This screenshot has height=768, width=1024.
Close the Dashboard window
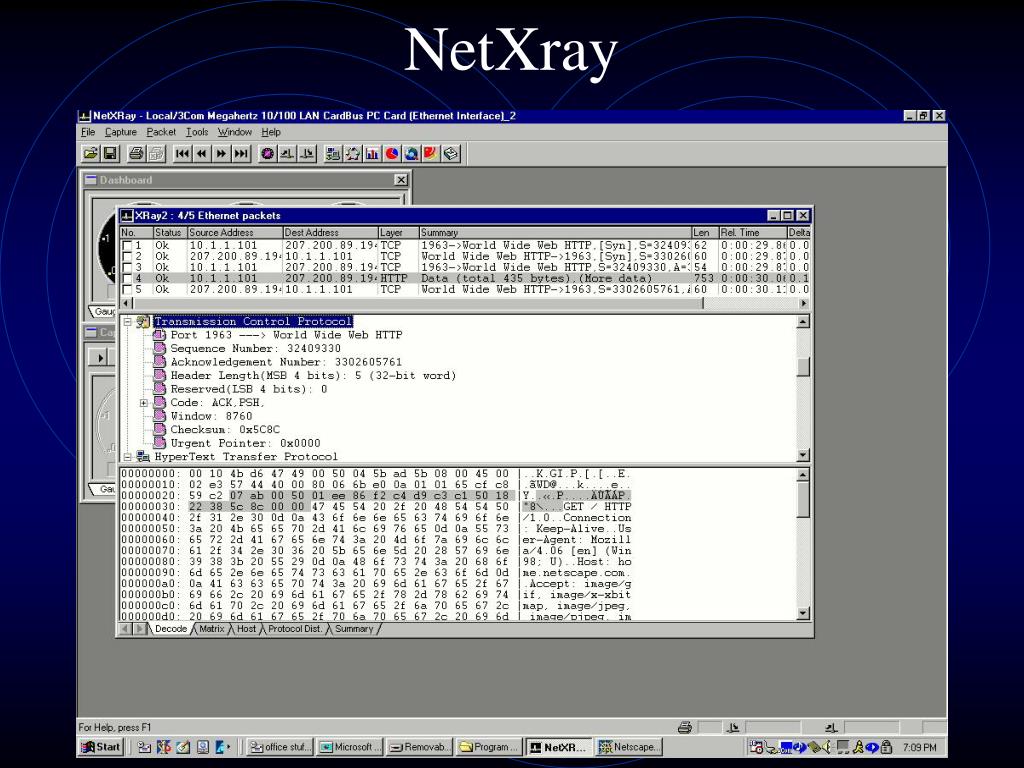401,180
